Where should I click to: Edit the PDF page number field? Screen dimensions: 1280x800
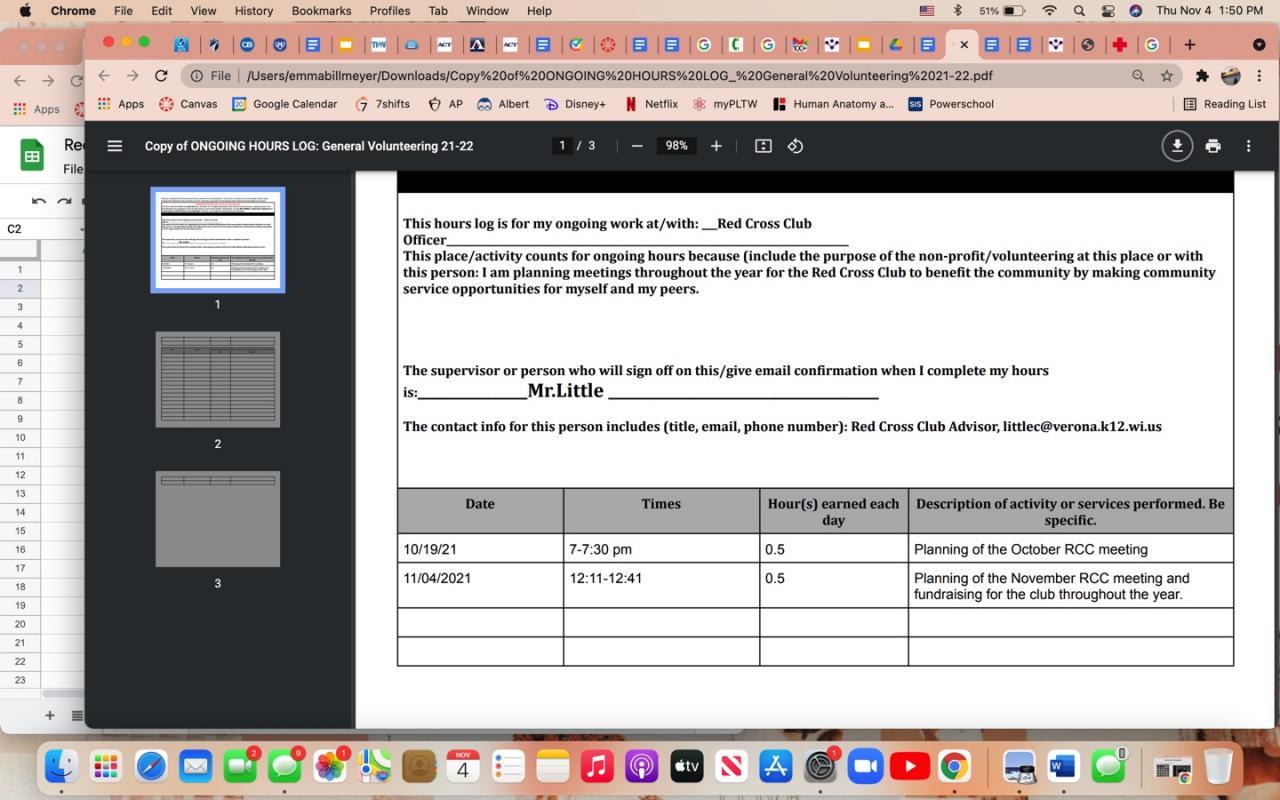[562, 146]
